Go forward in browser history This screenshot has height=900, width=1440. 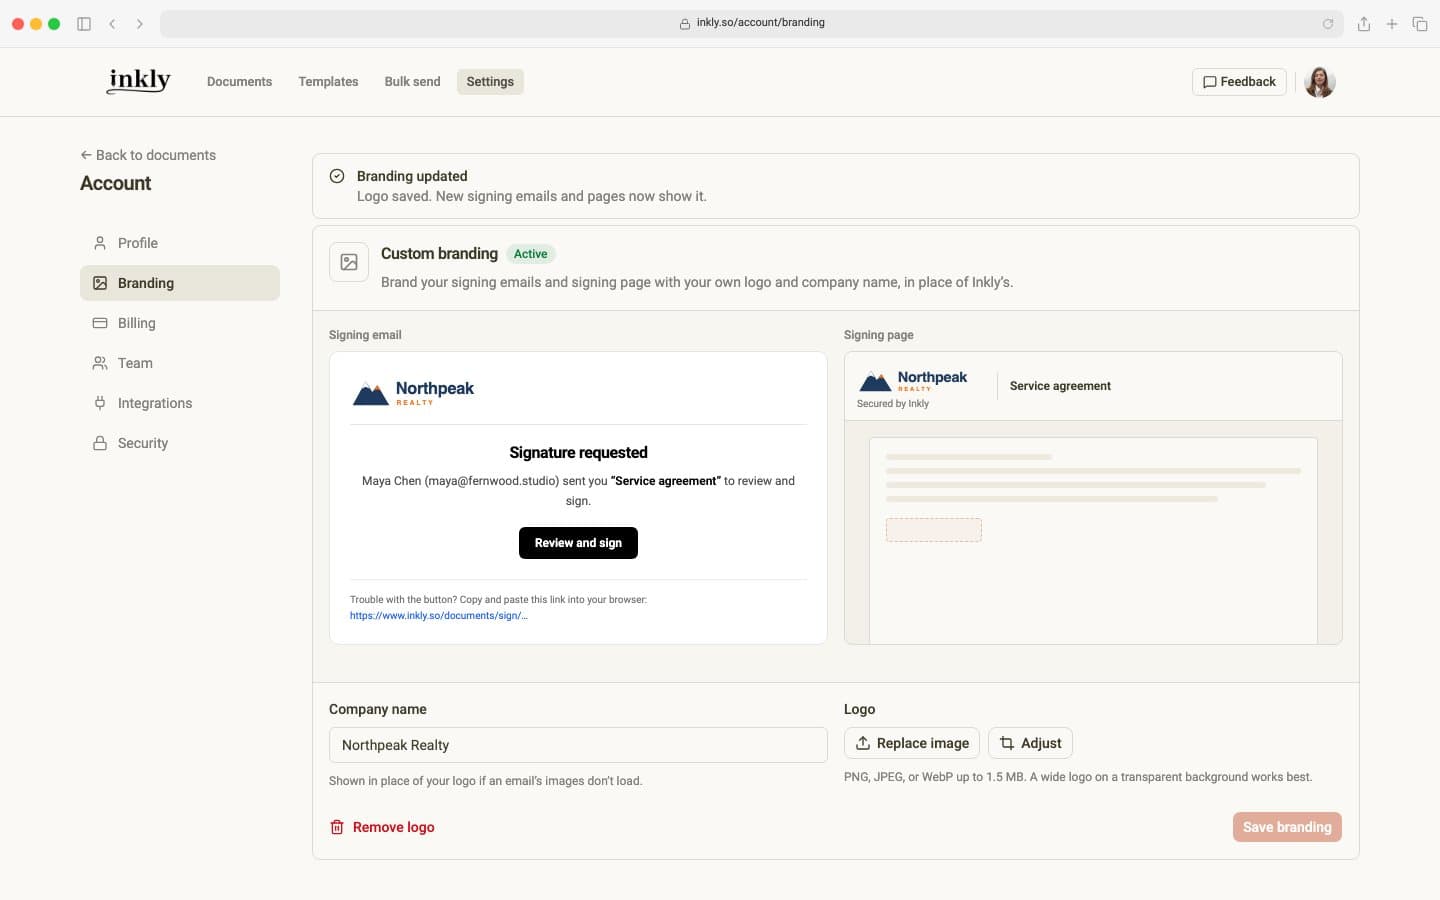point(140,24)
